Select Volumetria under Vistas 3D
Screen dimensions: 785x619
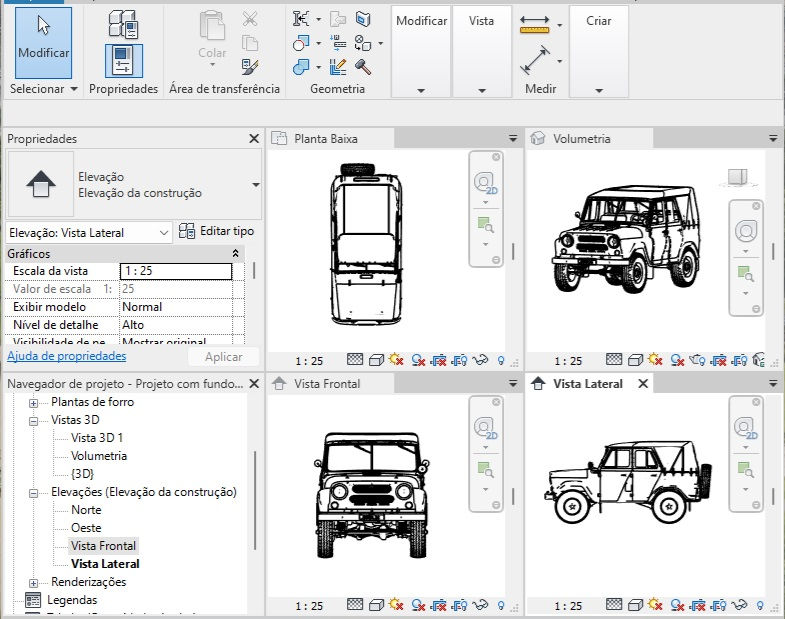coord(99,456)
